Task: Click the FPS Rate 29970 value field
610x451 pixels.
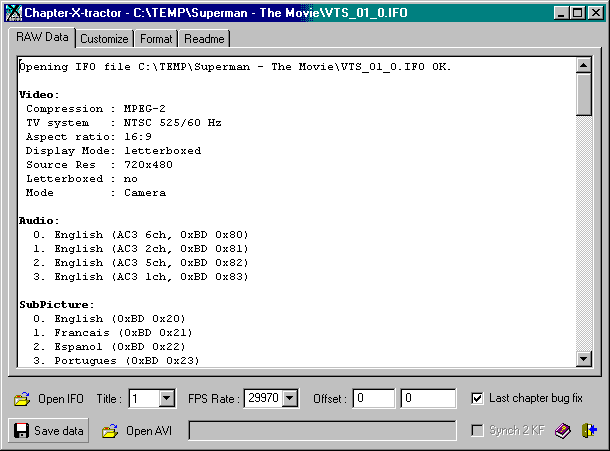Action: (x=264, y=398)
